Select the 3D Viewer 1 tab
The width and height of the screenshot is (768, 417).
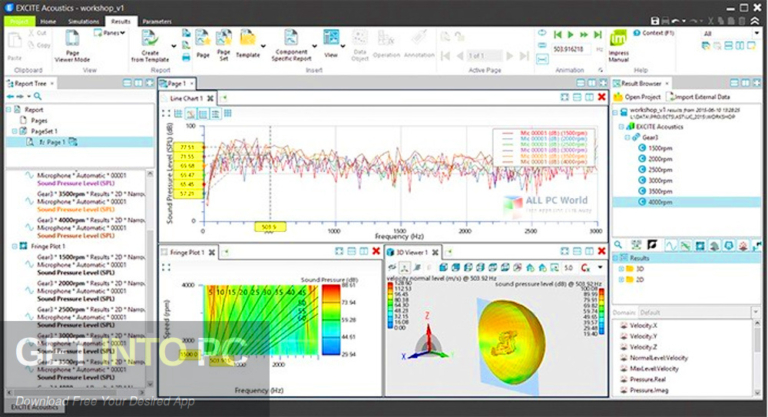pyautogui.click(x=411, y=252)
